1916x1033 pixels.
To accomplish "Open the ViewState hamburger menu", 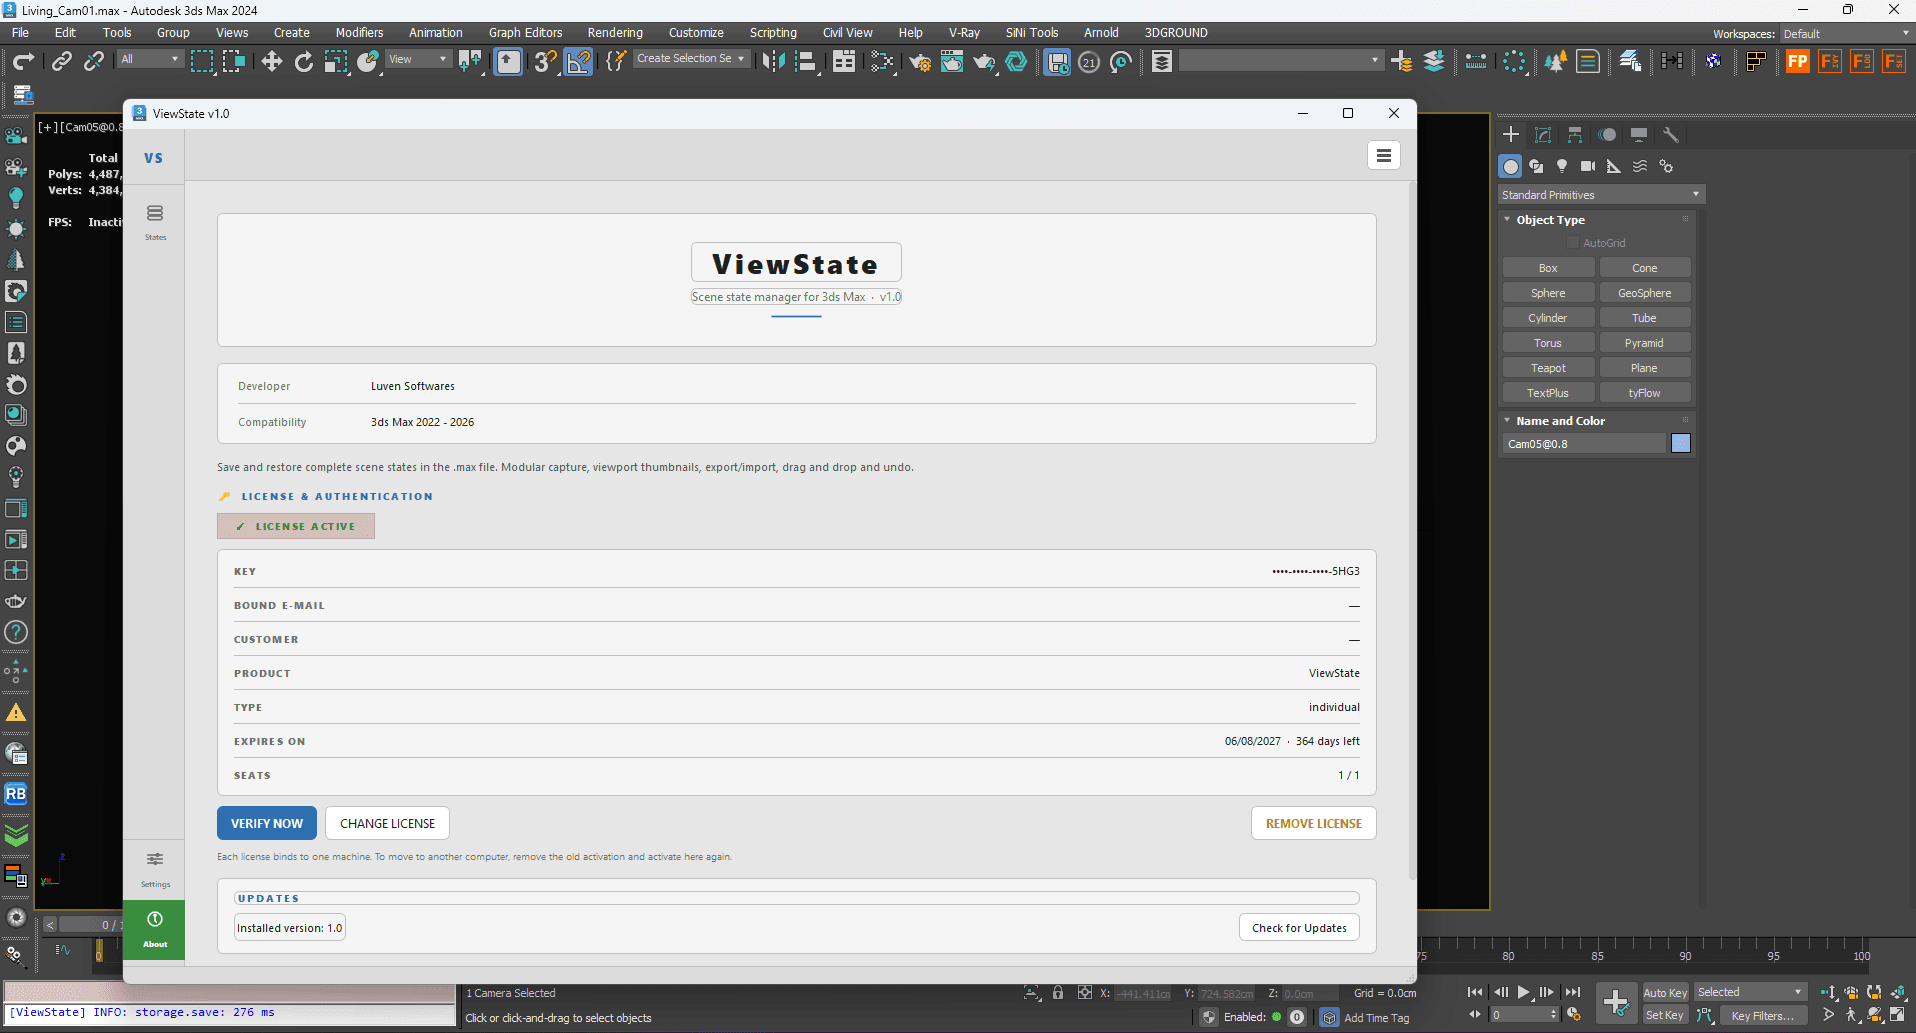I will [x=1384, y=155].
